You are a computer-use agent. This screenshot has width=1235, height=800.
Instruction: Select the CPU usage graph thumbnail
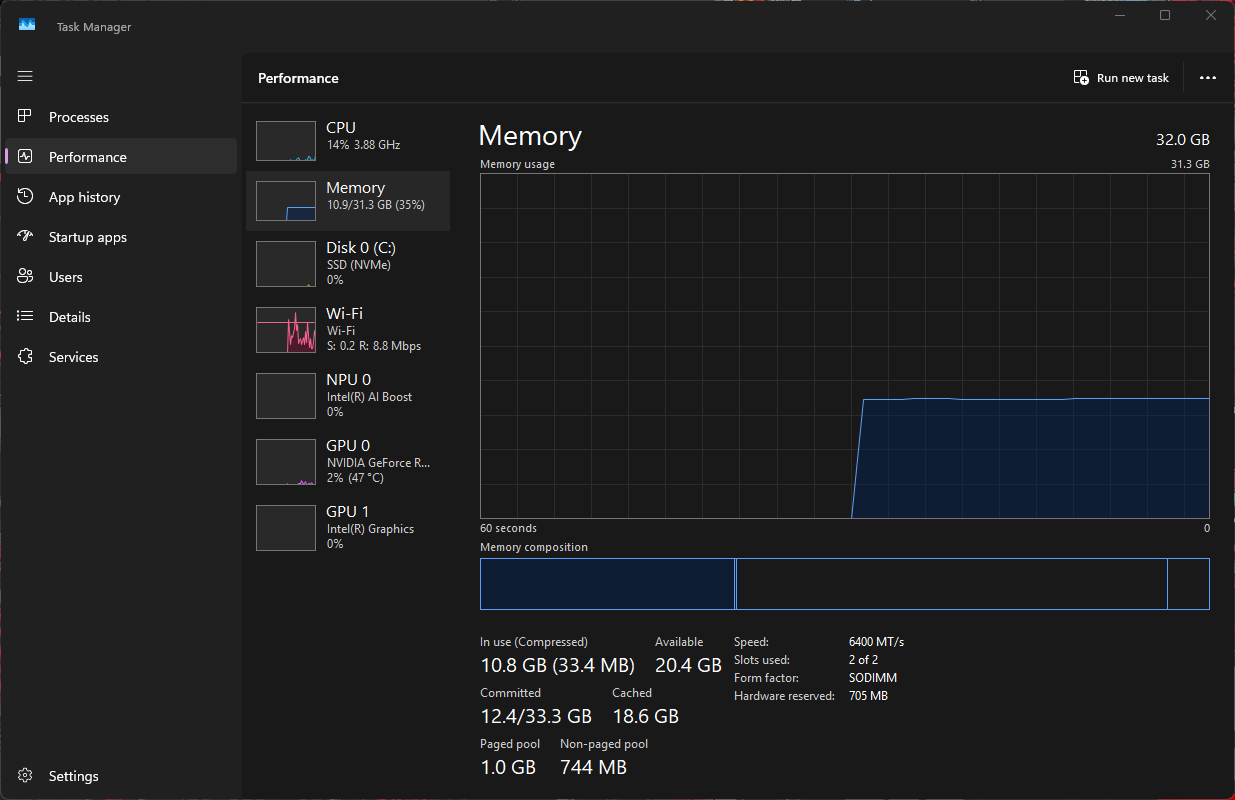286,141
